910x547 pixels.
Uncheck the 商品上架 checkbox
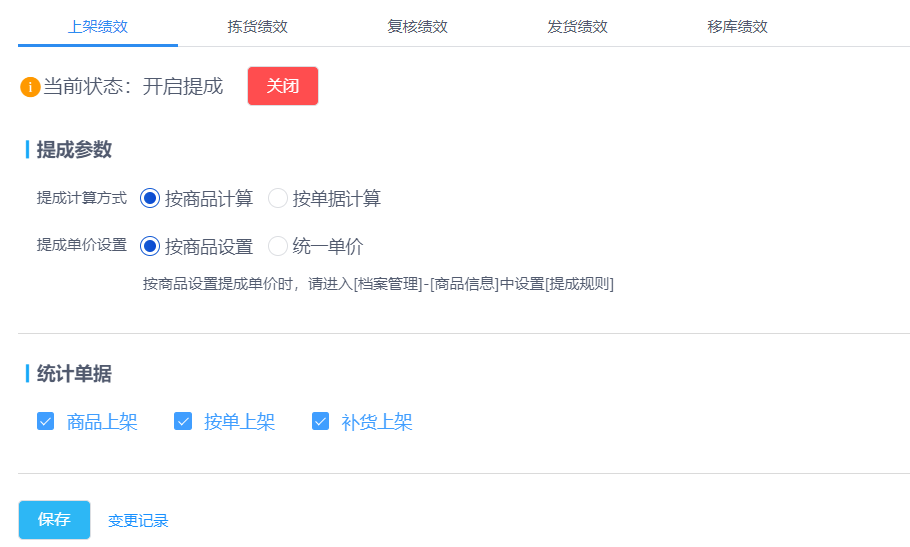(45, 421)
